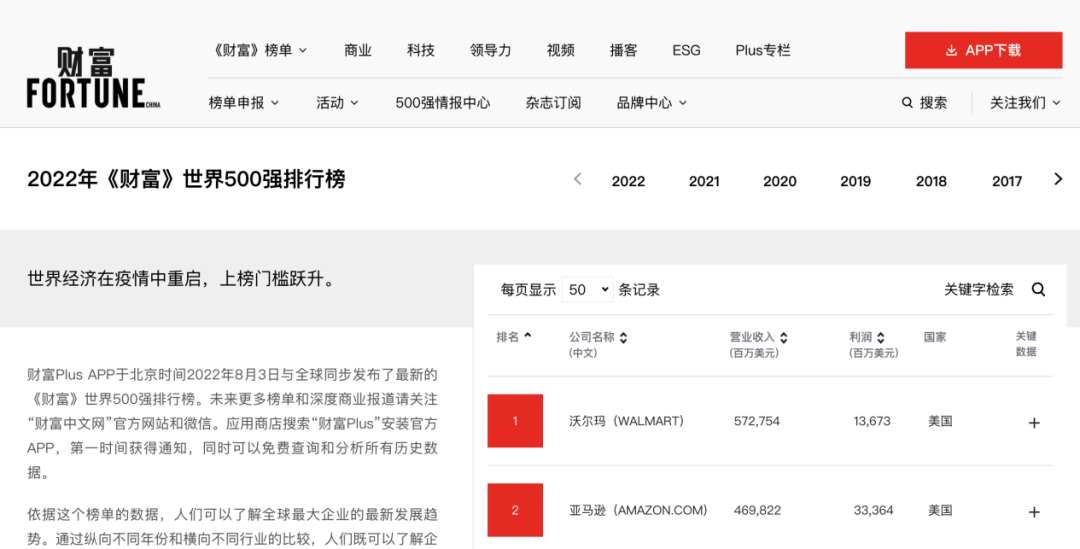Click the search magnifier icon in header
Image resolution: width=1080 pixels, height=549 pixels.
click(907, 103)
